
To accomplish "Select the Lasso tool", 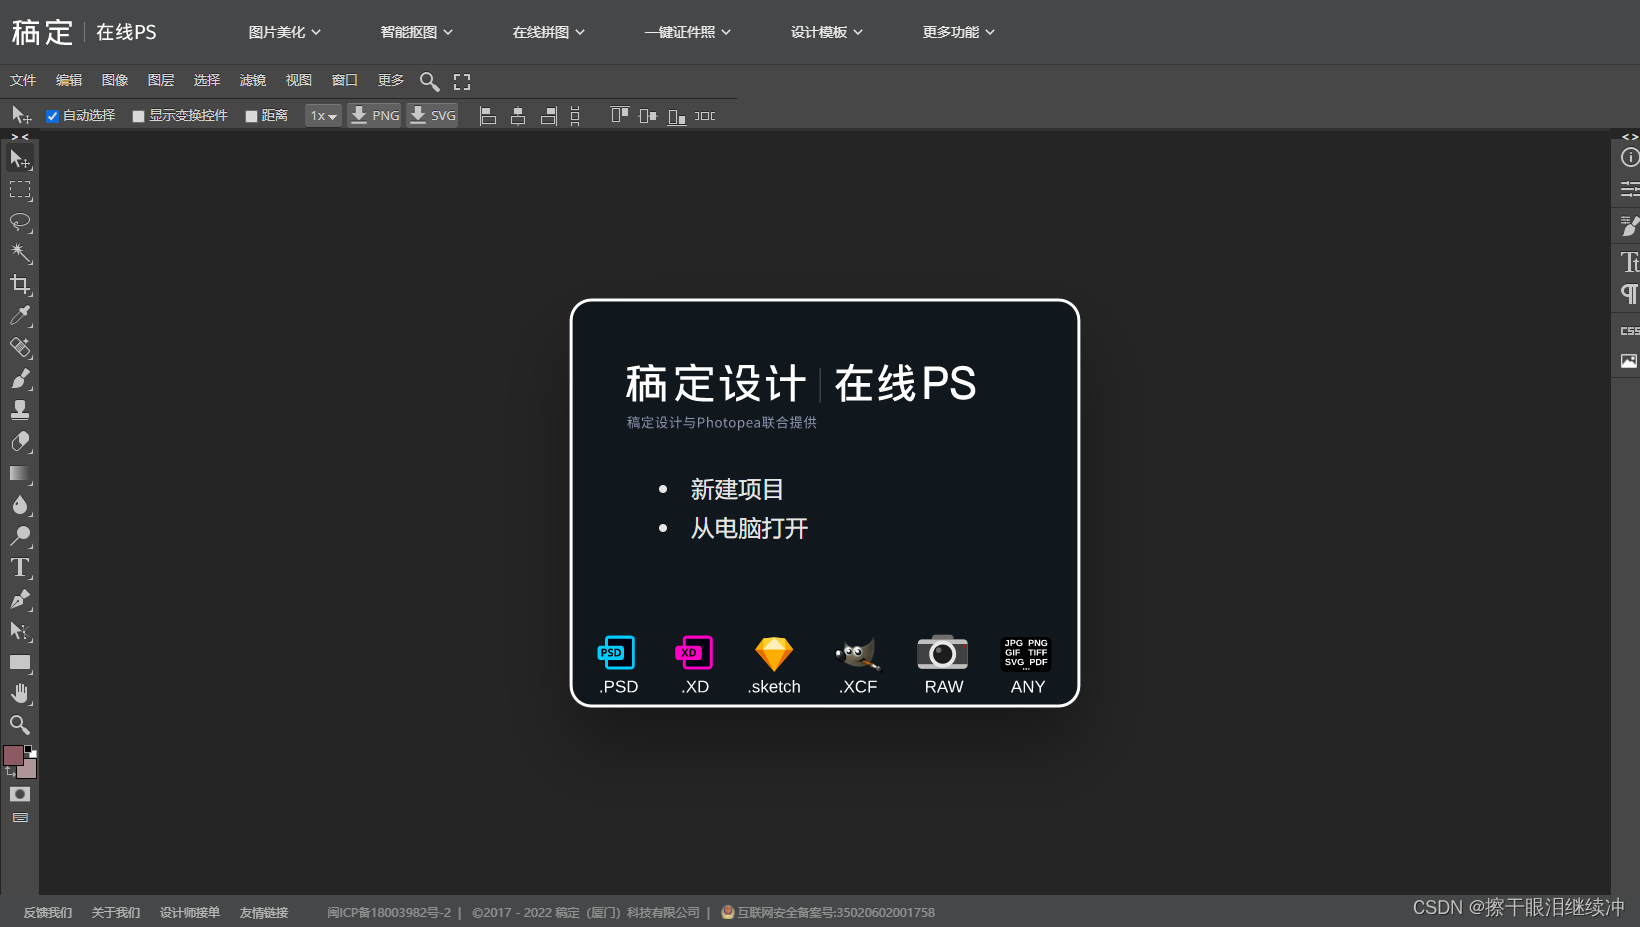I will tap(20, 222).
